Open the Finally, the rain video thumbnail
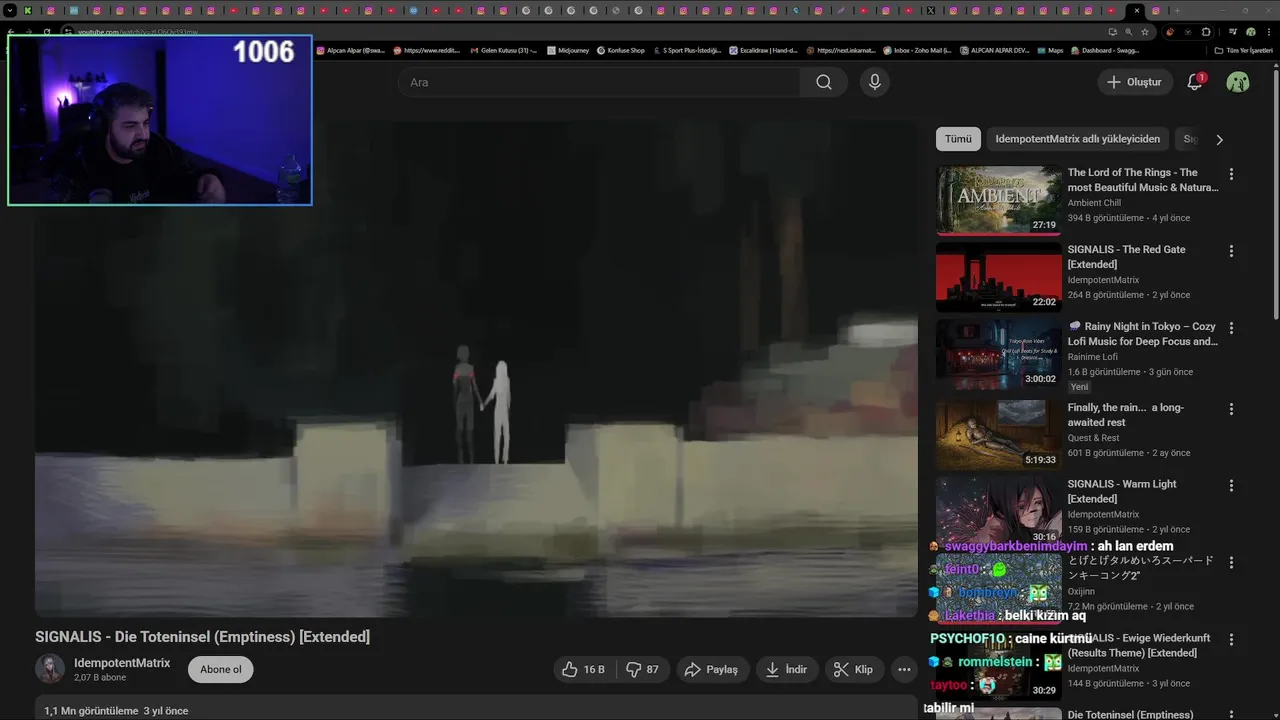This screenshot has width=1280, height=720. [x=999, y=435]
